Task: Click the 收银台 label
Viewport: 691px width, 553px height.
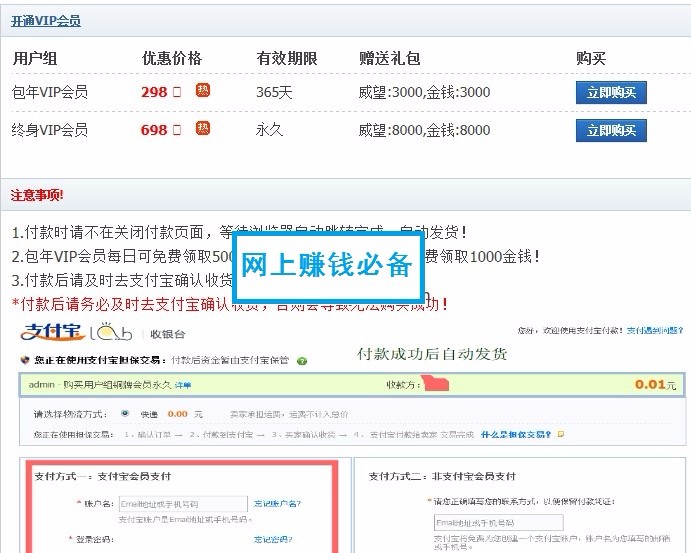Action: (x=167, y=334)
